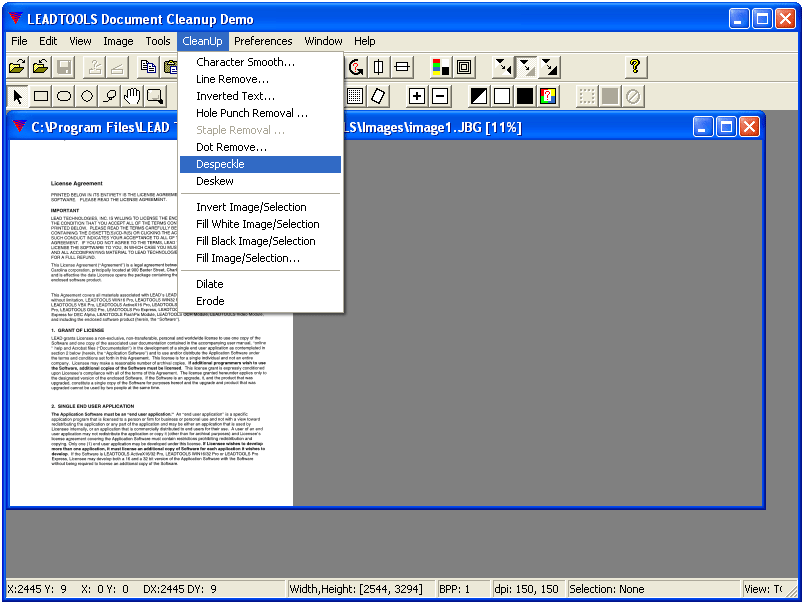Open the Window menu

(323, 41)
